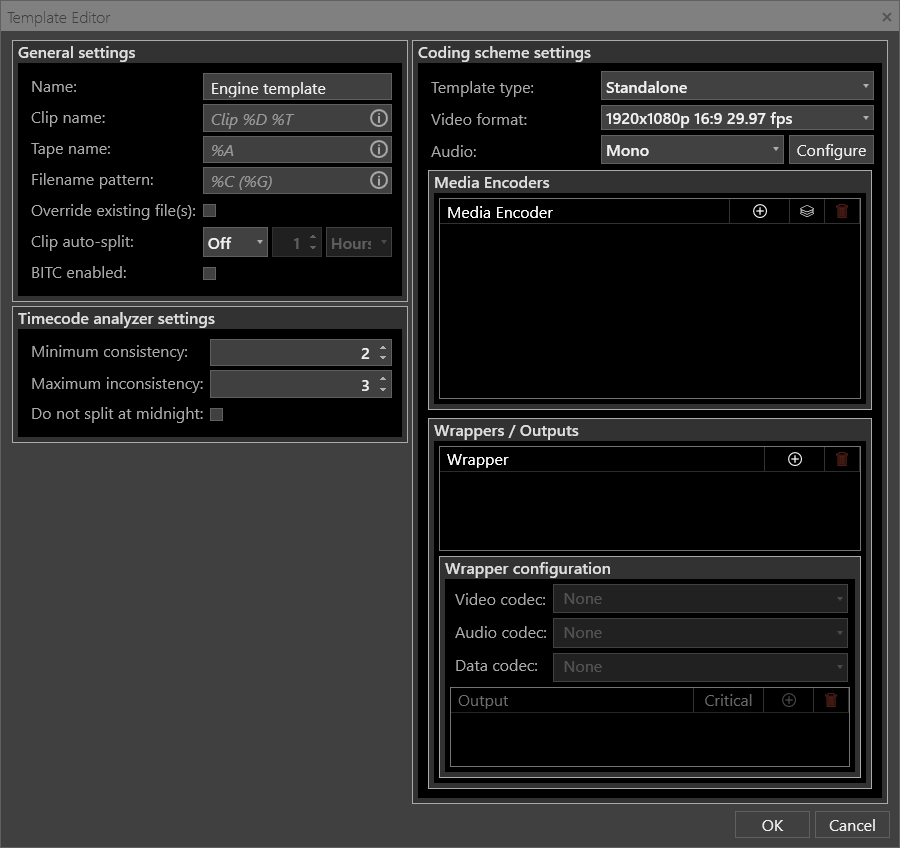The image size is (900, 848).
Task: Decrease the Minimum consistency value
Action: 383,358
